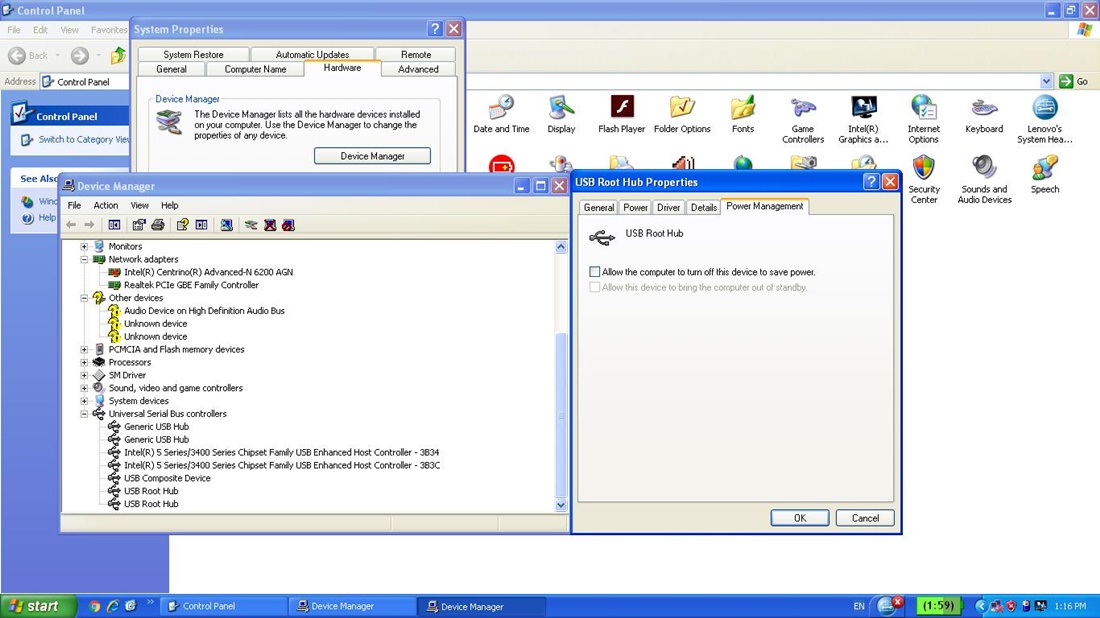Click the Print icon in Device Manager toolbar
Image resolution: width=1100 pixels, height=618 pixels.
pos(158,225)
